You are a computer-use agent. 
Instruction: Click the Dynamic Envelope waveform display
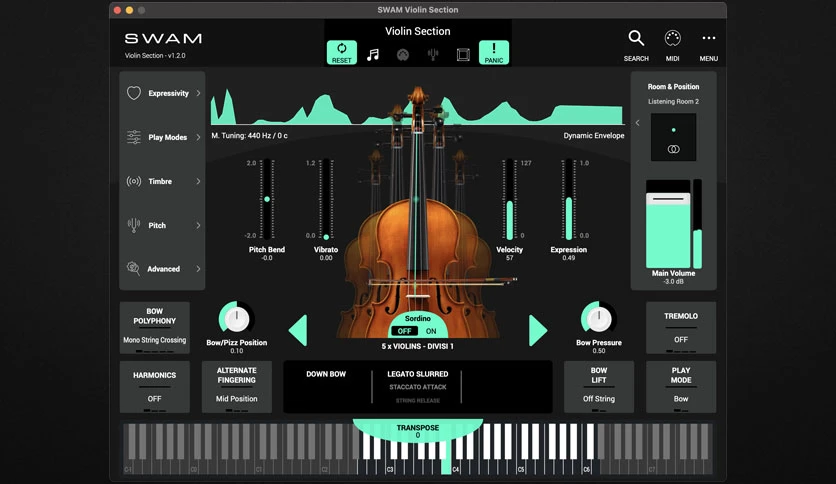click(417, 107)
